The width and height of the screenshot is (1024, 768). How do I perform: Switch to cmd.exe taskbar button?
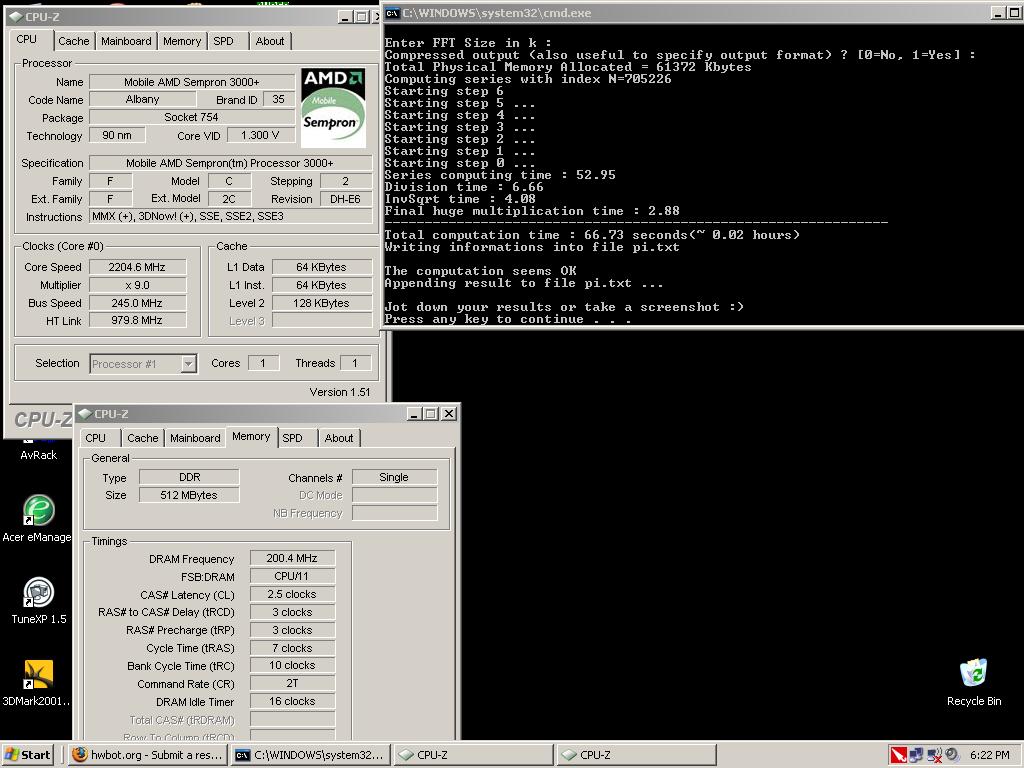click(x=311, y=755)
